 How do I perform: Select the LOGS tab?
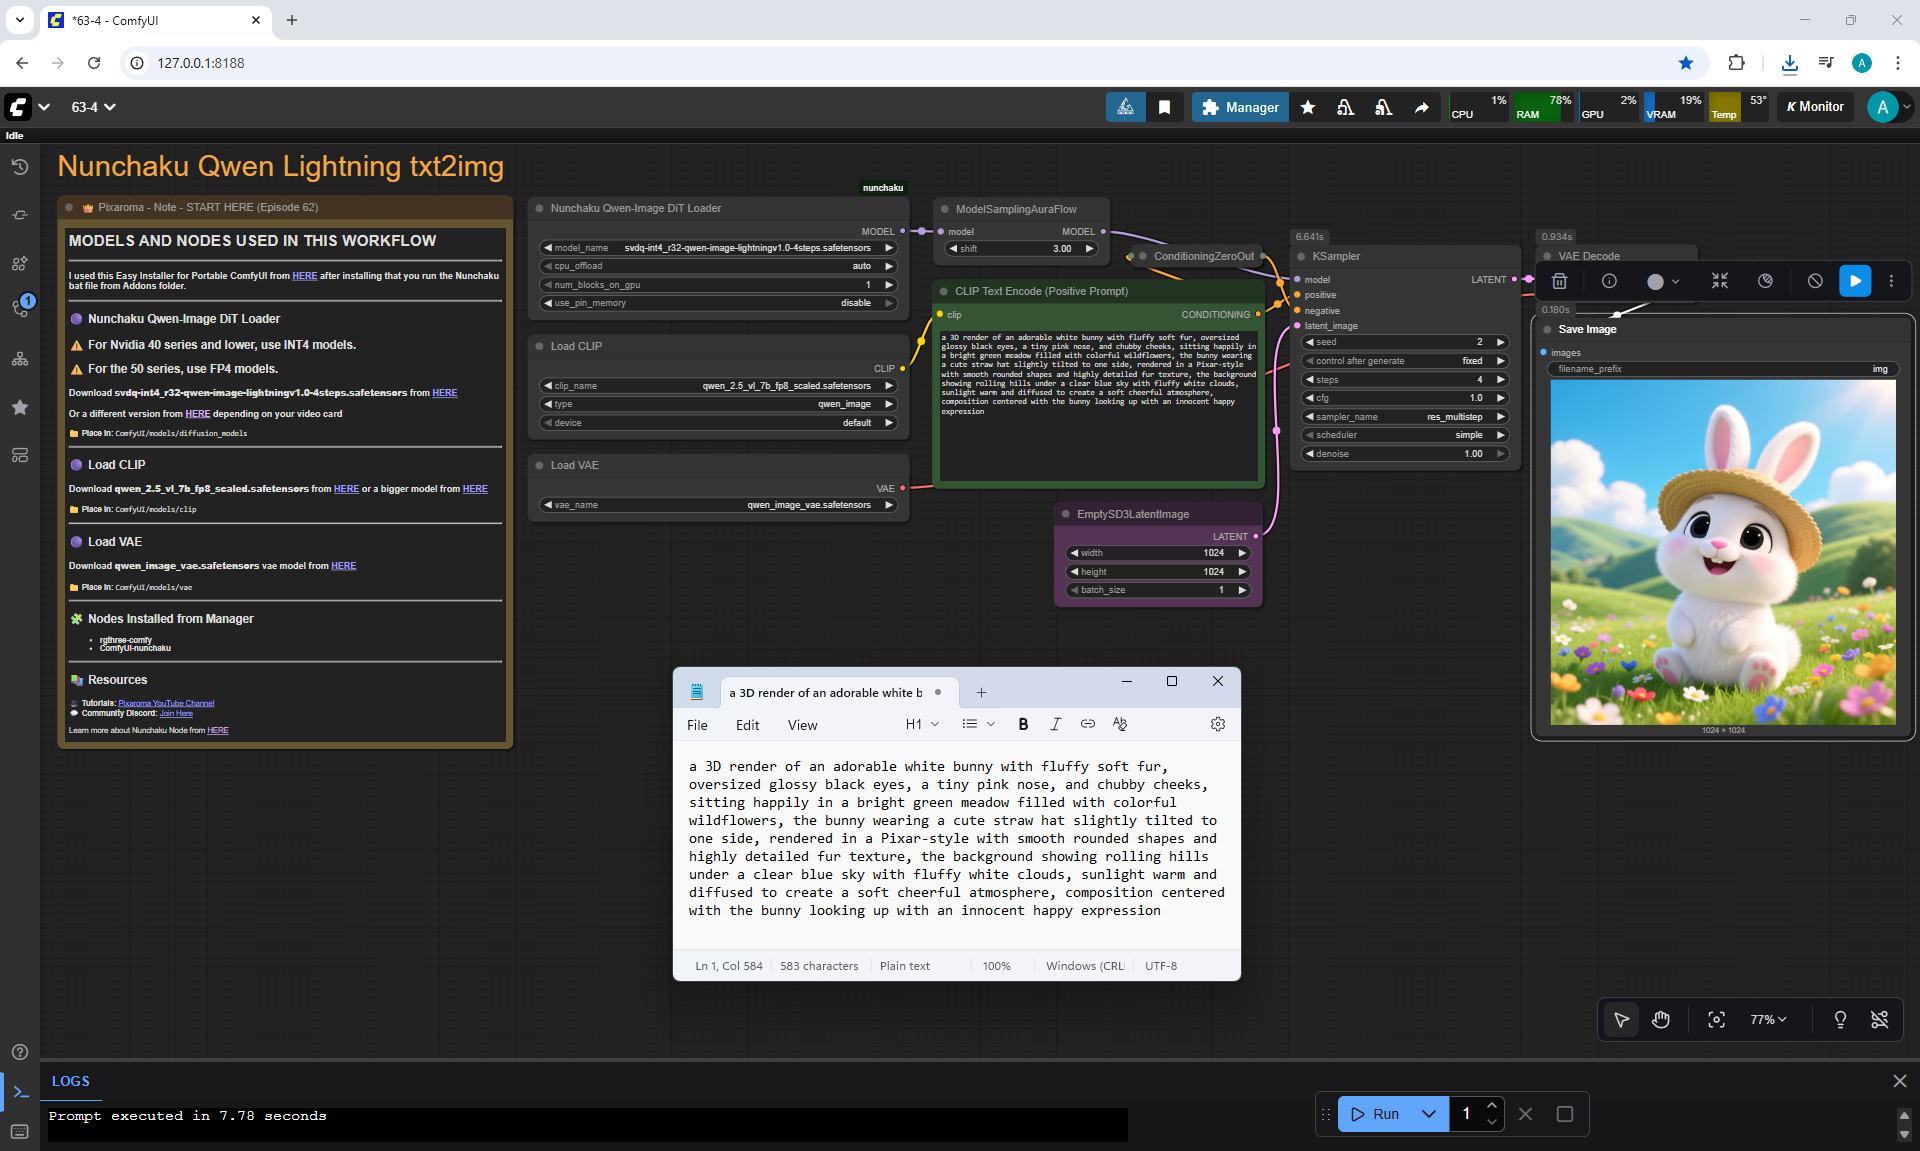[70, 1081]
